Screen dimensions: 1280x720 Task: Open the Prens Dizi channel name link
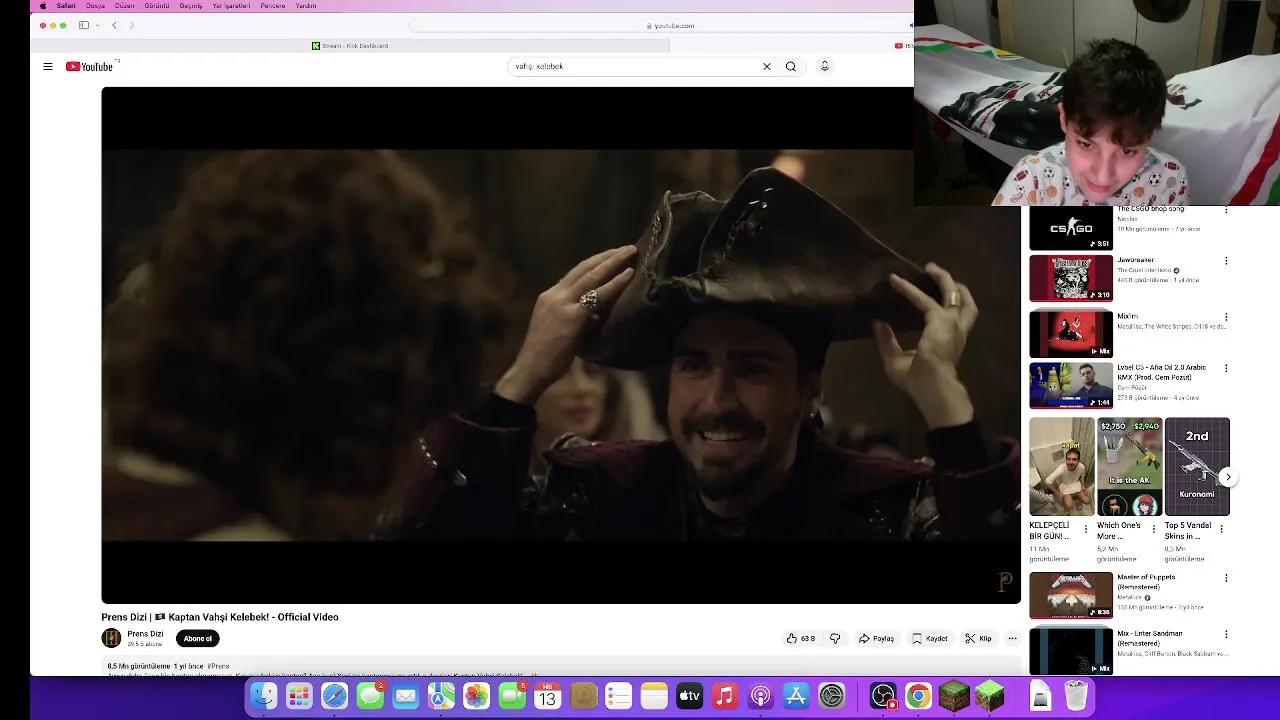tap(145, 634)
